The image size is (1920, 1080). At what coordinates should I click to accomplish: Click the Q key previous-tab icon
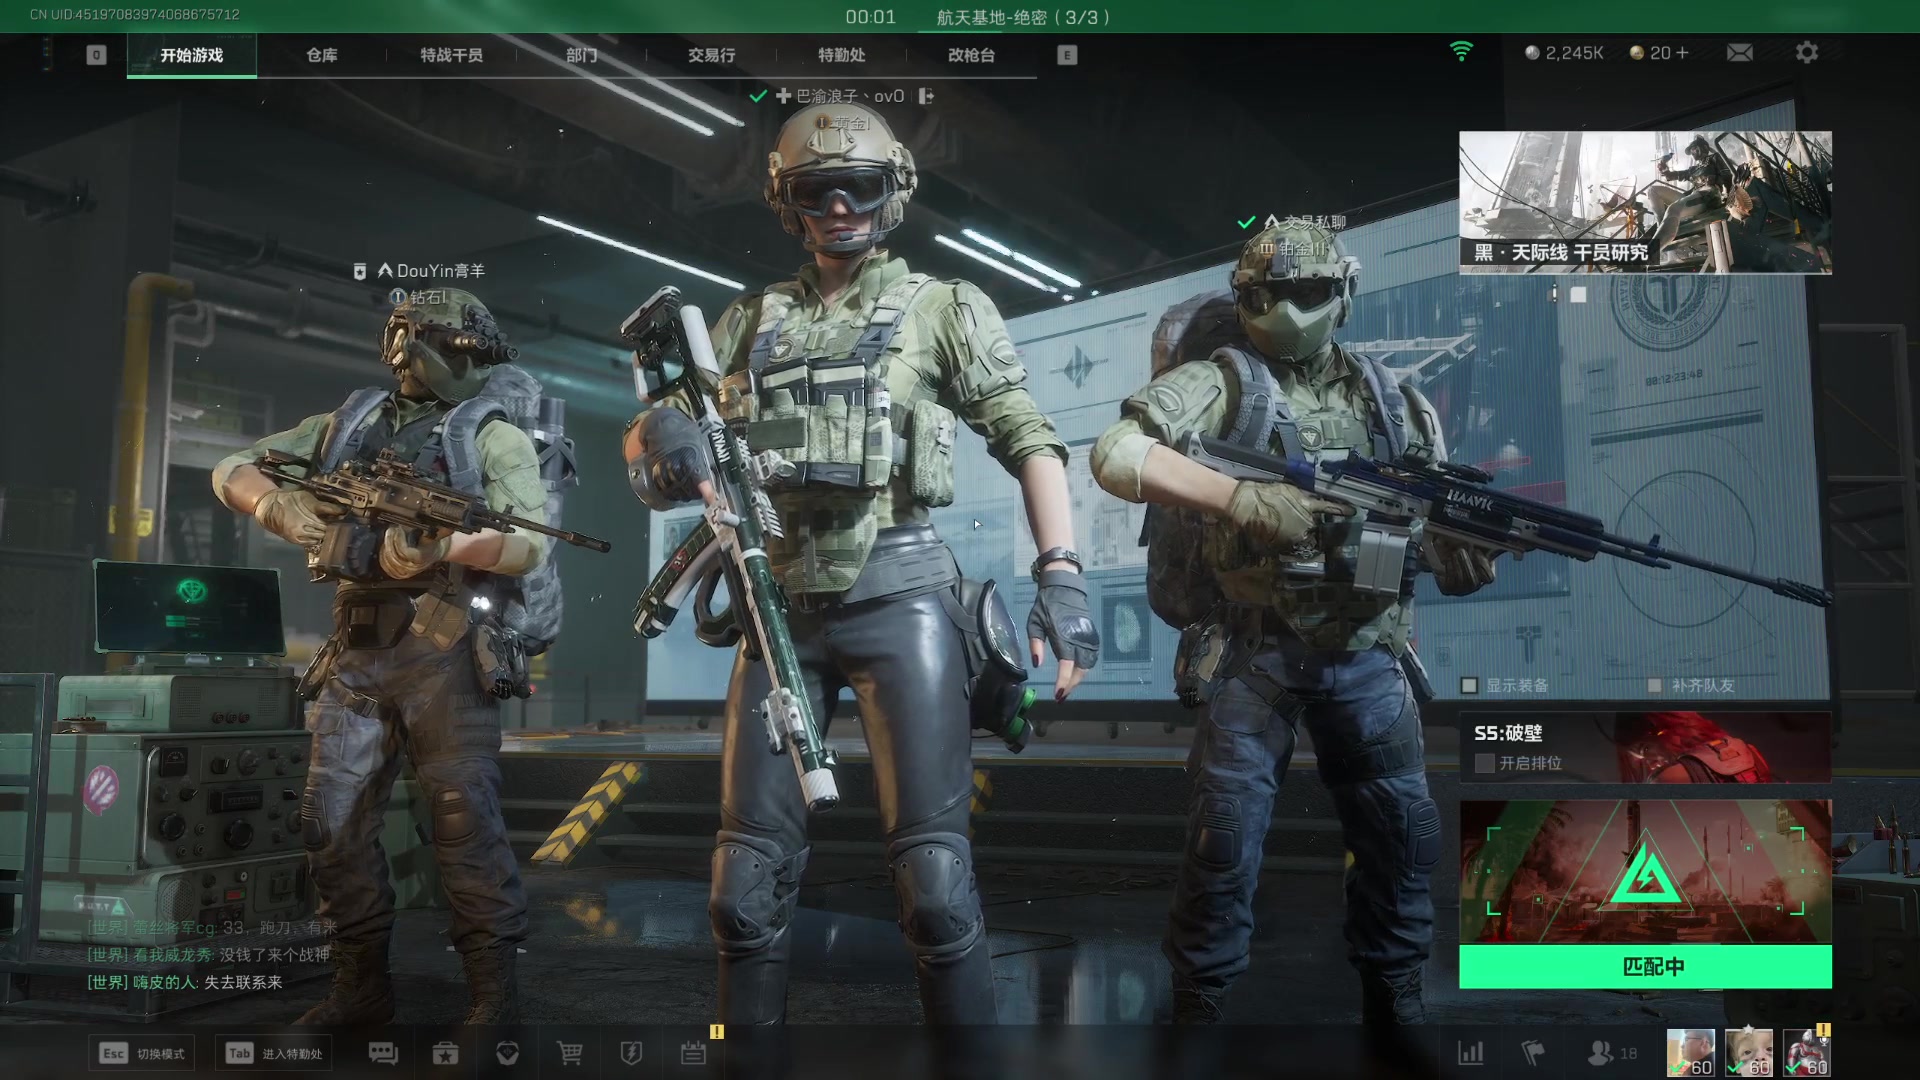[x=96, y=55]
